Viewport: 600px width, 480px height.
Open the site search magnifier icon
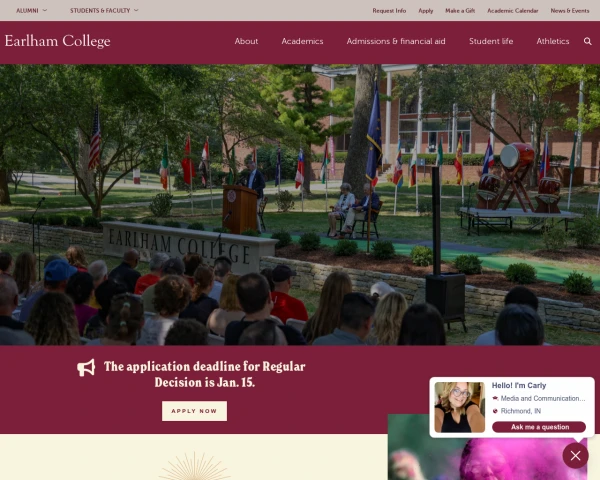pyautogui.click(x=587, y=41)
